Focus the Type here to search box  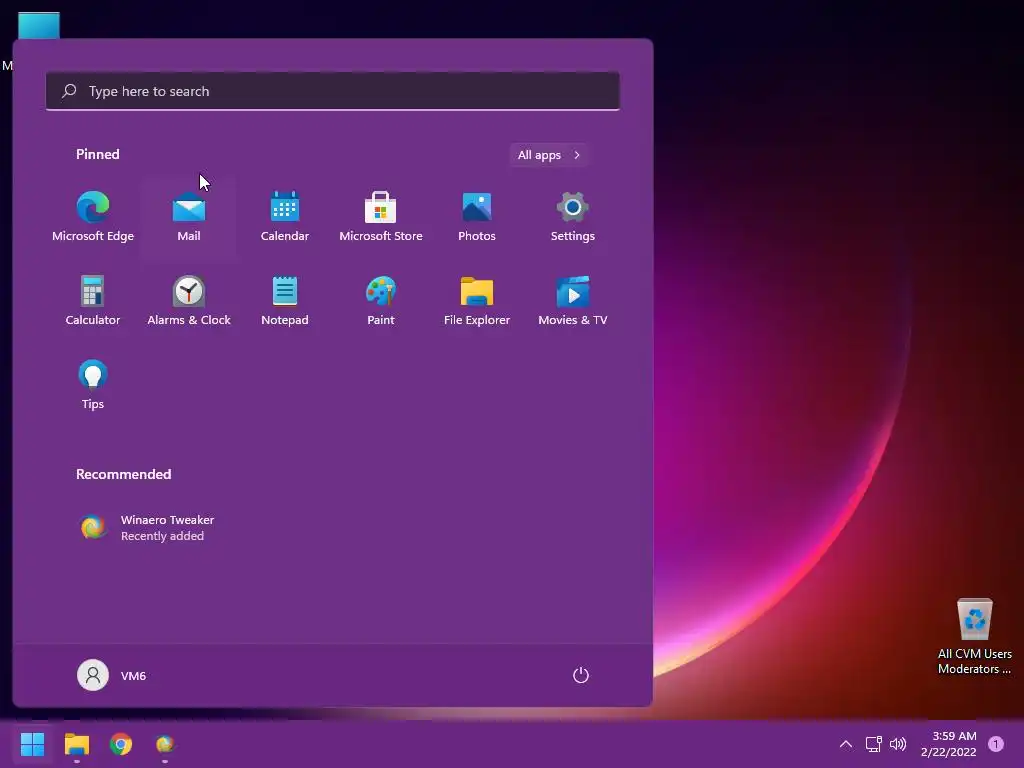pos(332,91)
